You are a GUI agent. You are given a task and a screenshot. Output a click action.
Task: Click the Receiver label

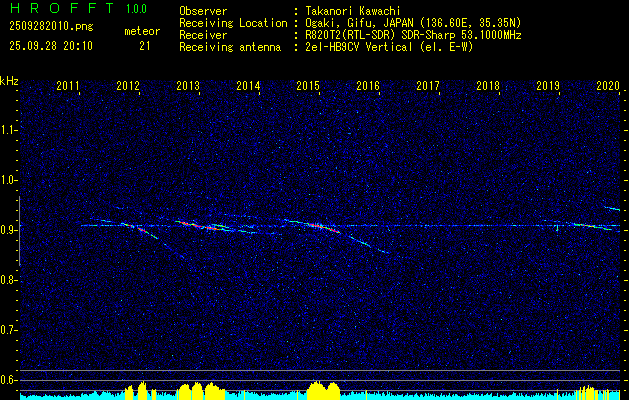pos(203,35)
